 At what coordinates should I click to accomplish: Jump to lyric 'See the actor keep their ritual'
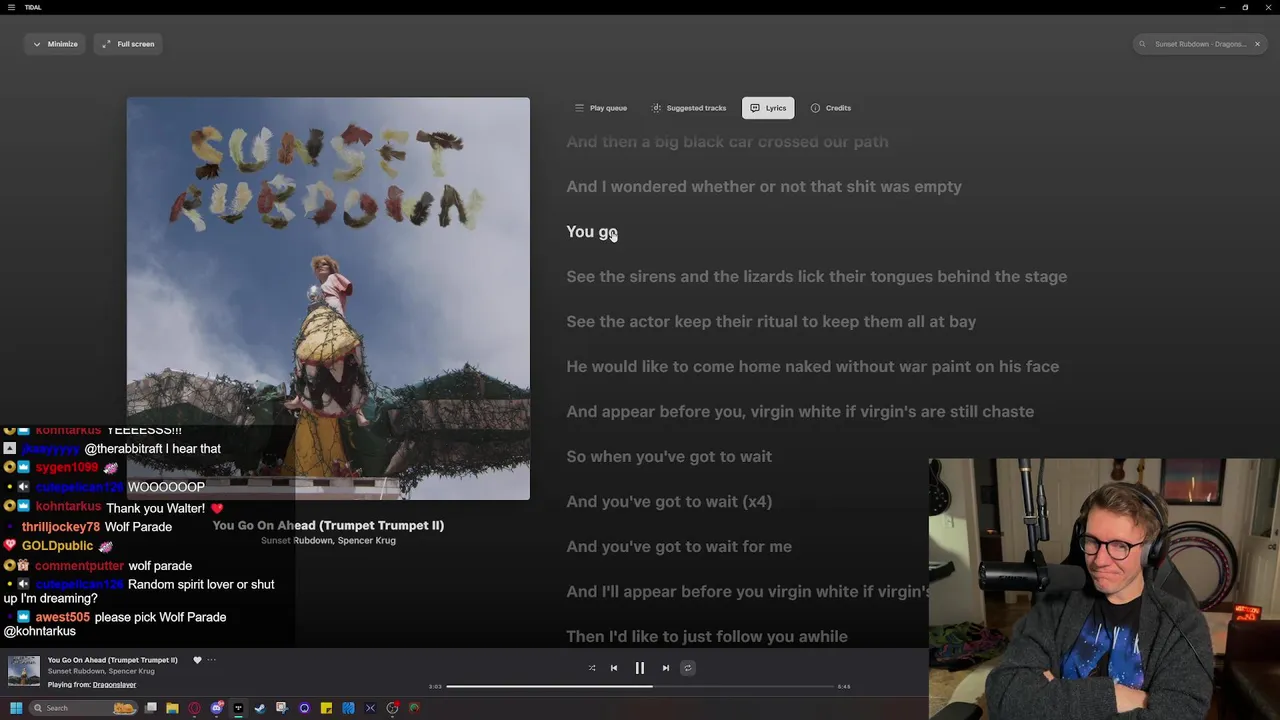771,322
